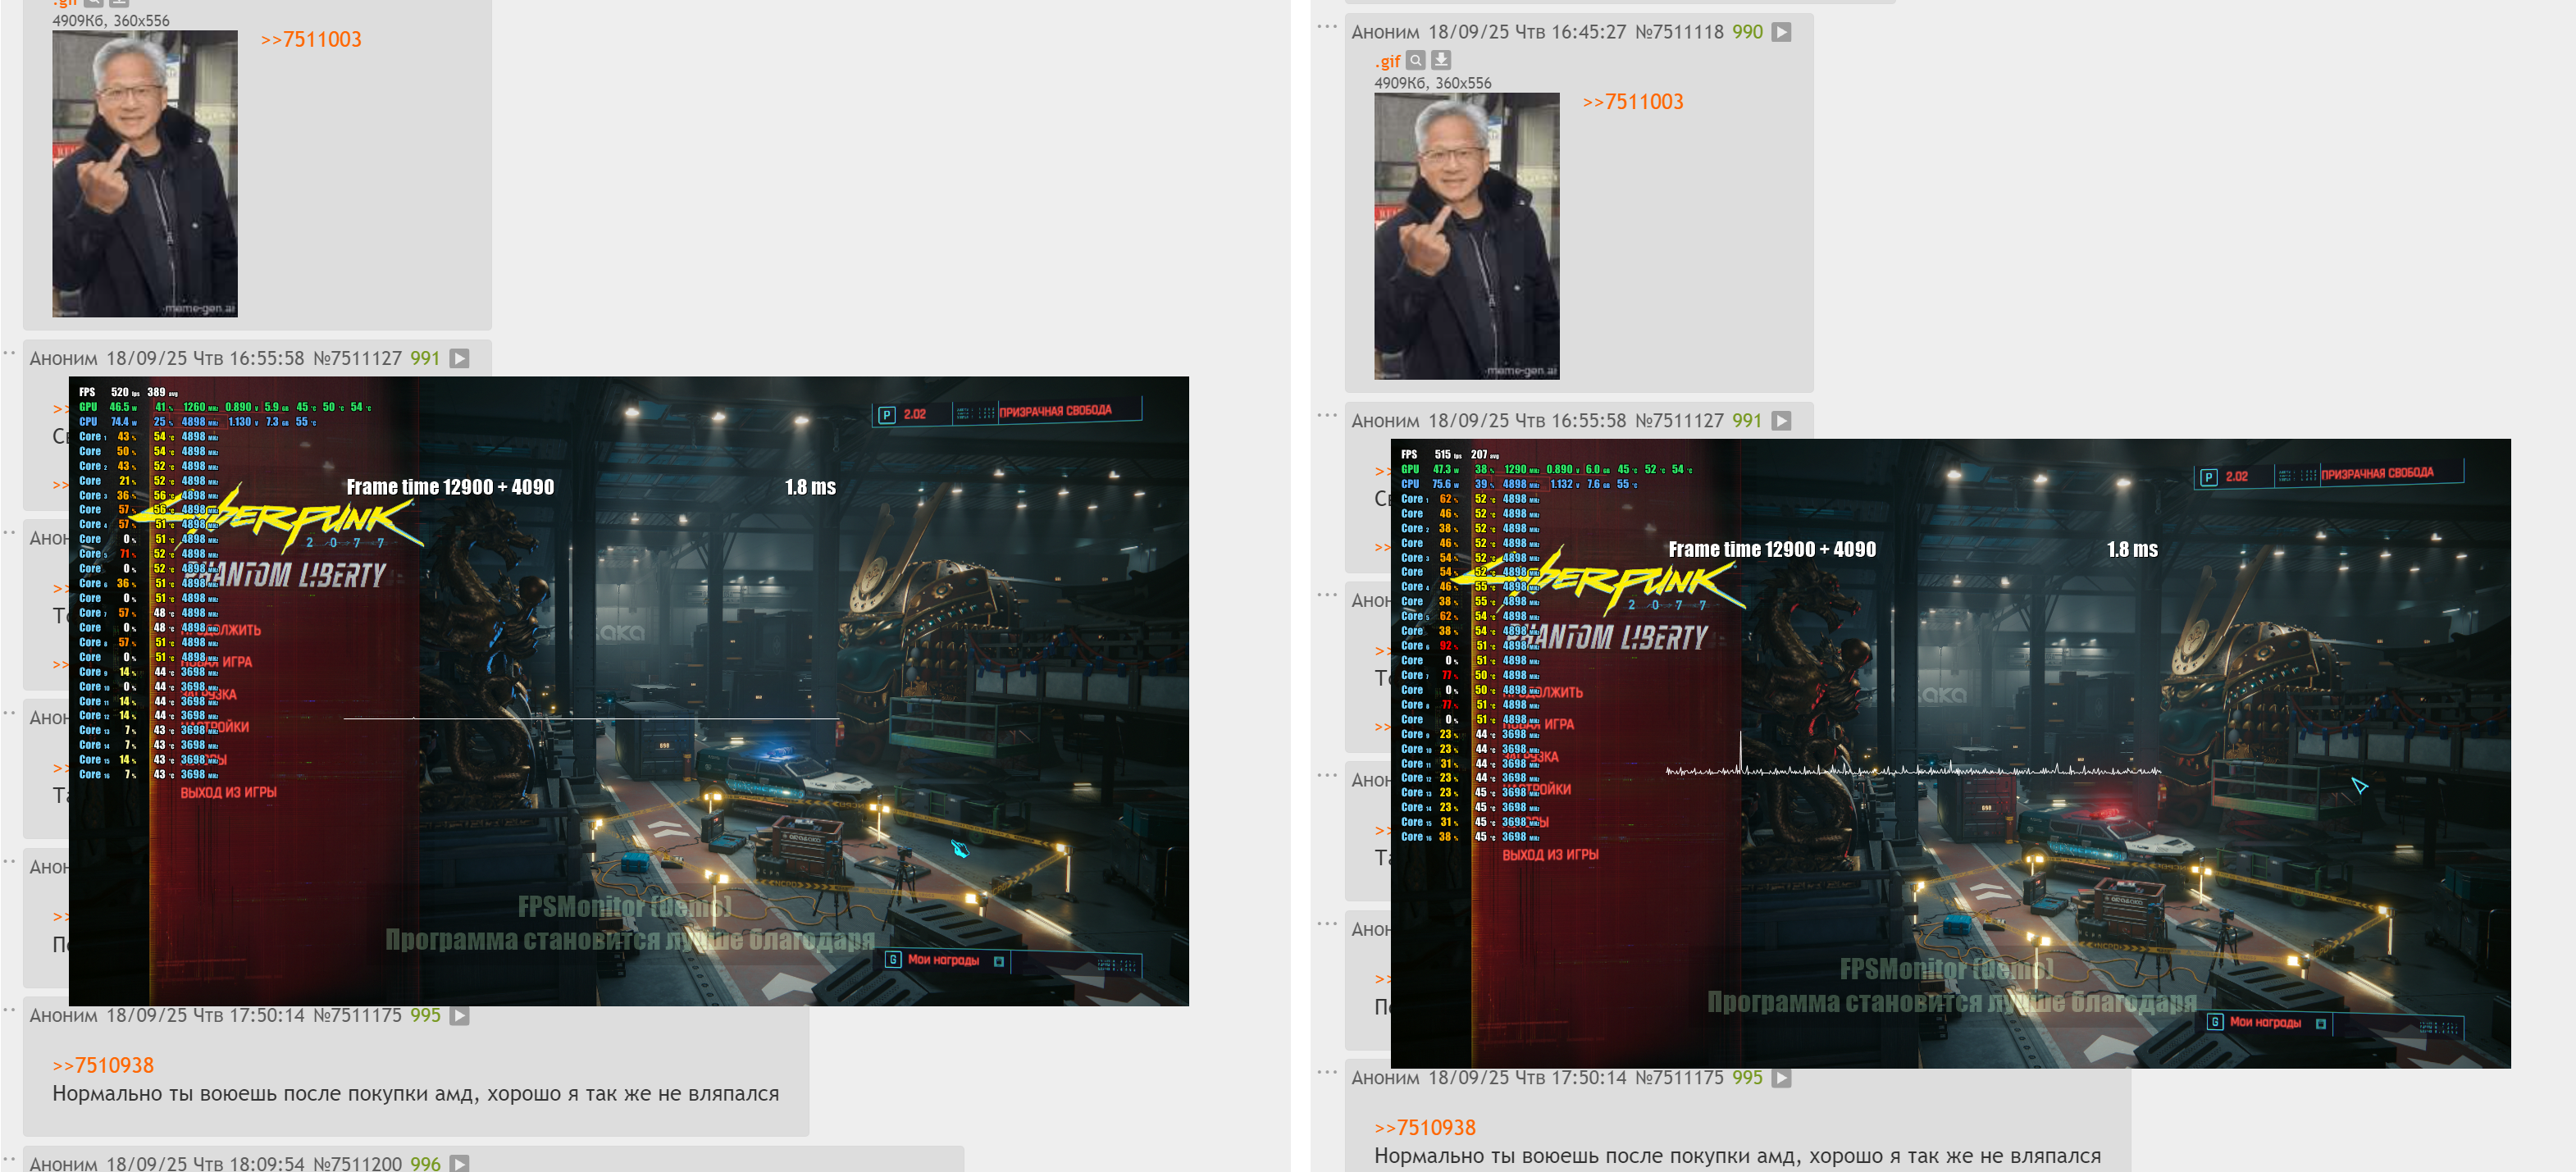Click play icon after 991 above 515 fps screenshot
The height and width of the screenshot is (1172, 2576).
coord(1781,421)
